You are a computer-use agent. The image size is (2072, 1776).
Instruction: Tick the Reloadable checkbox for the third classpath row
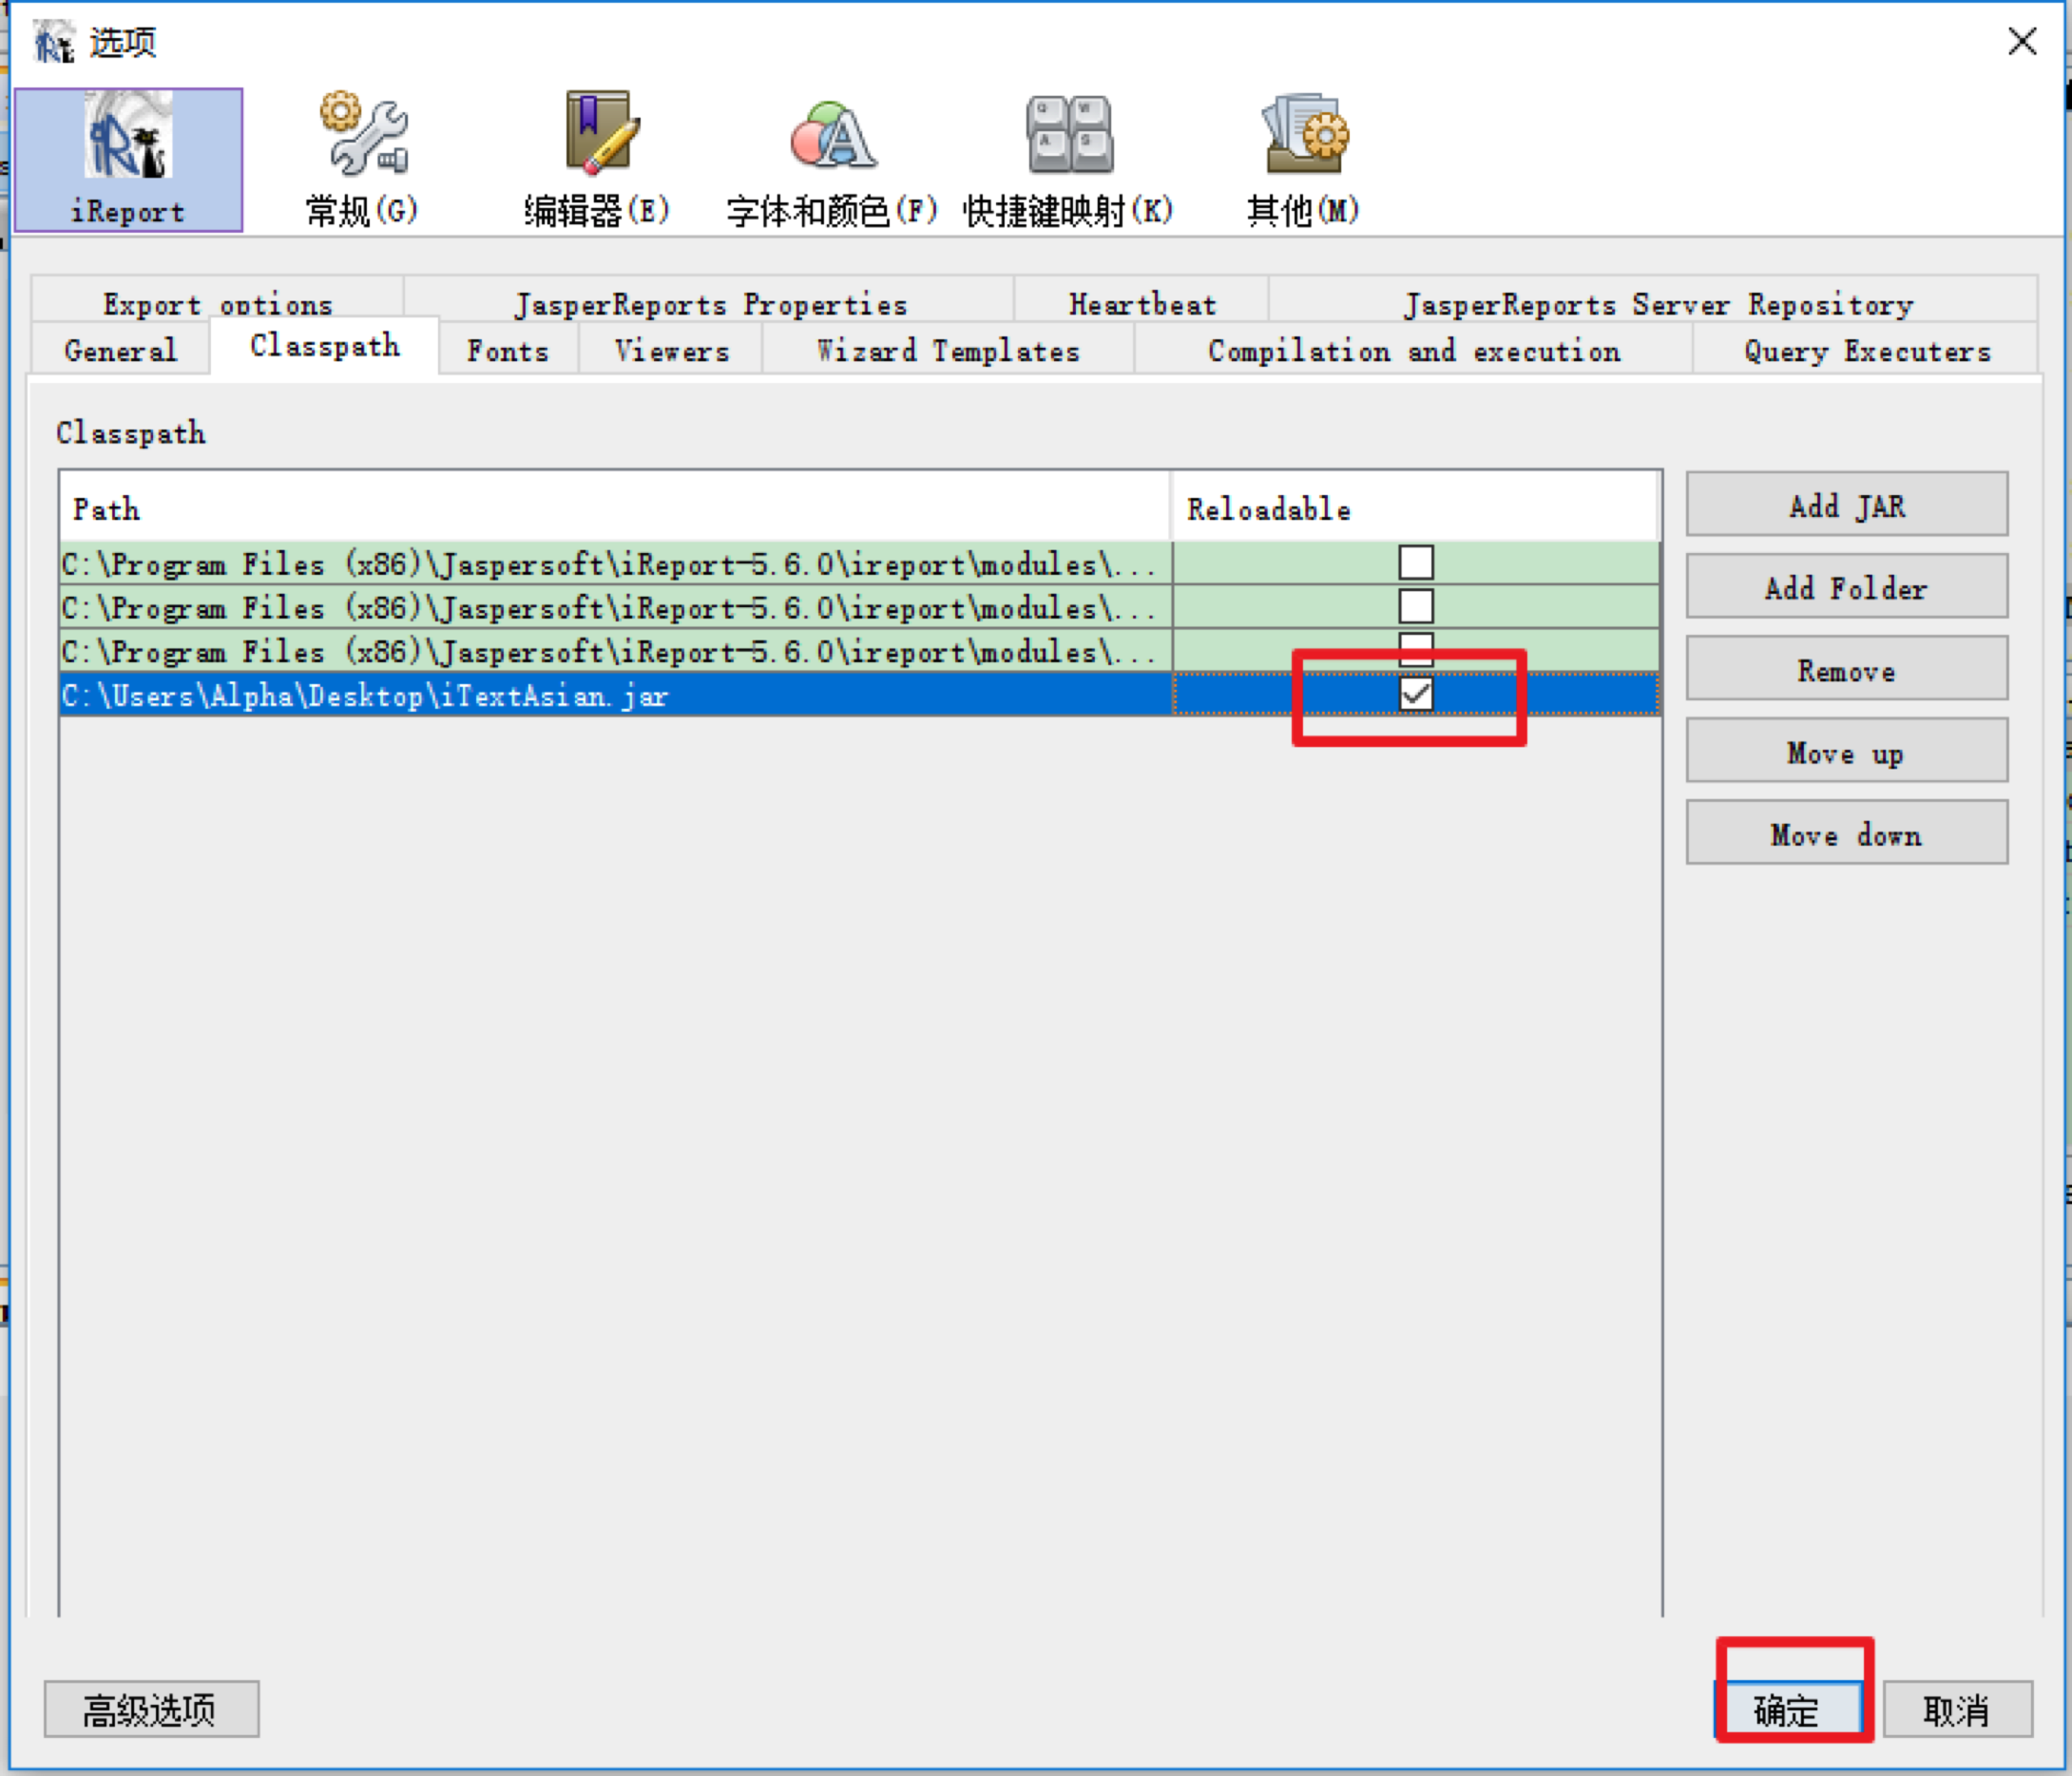pyautogui.click(x=1415, y=649)
